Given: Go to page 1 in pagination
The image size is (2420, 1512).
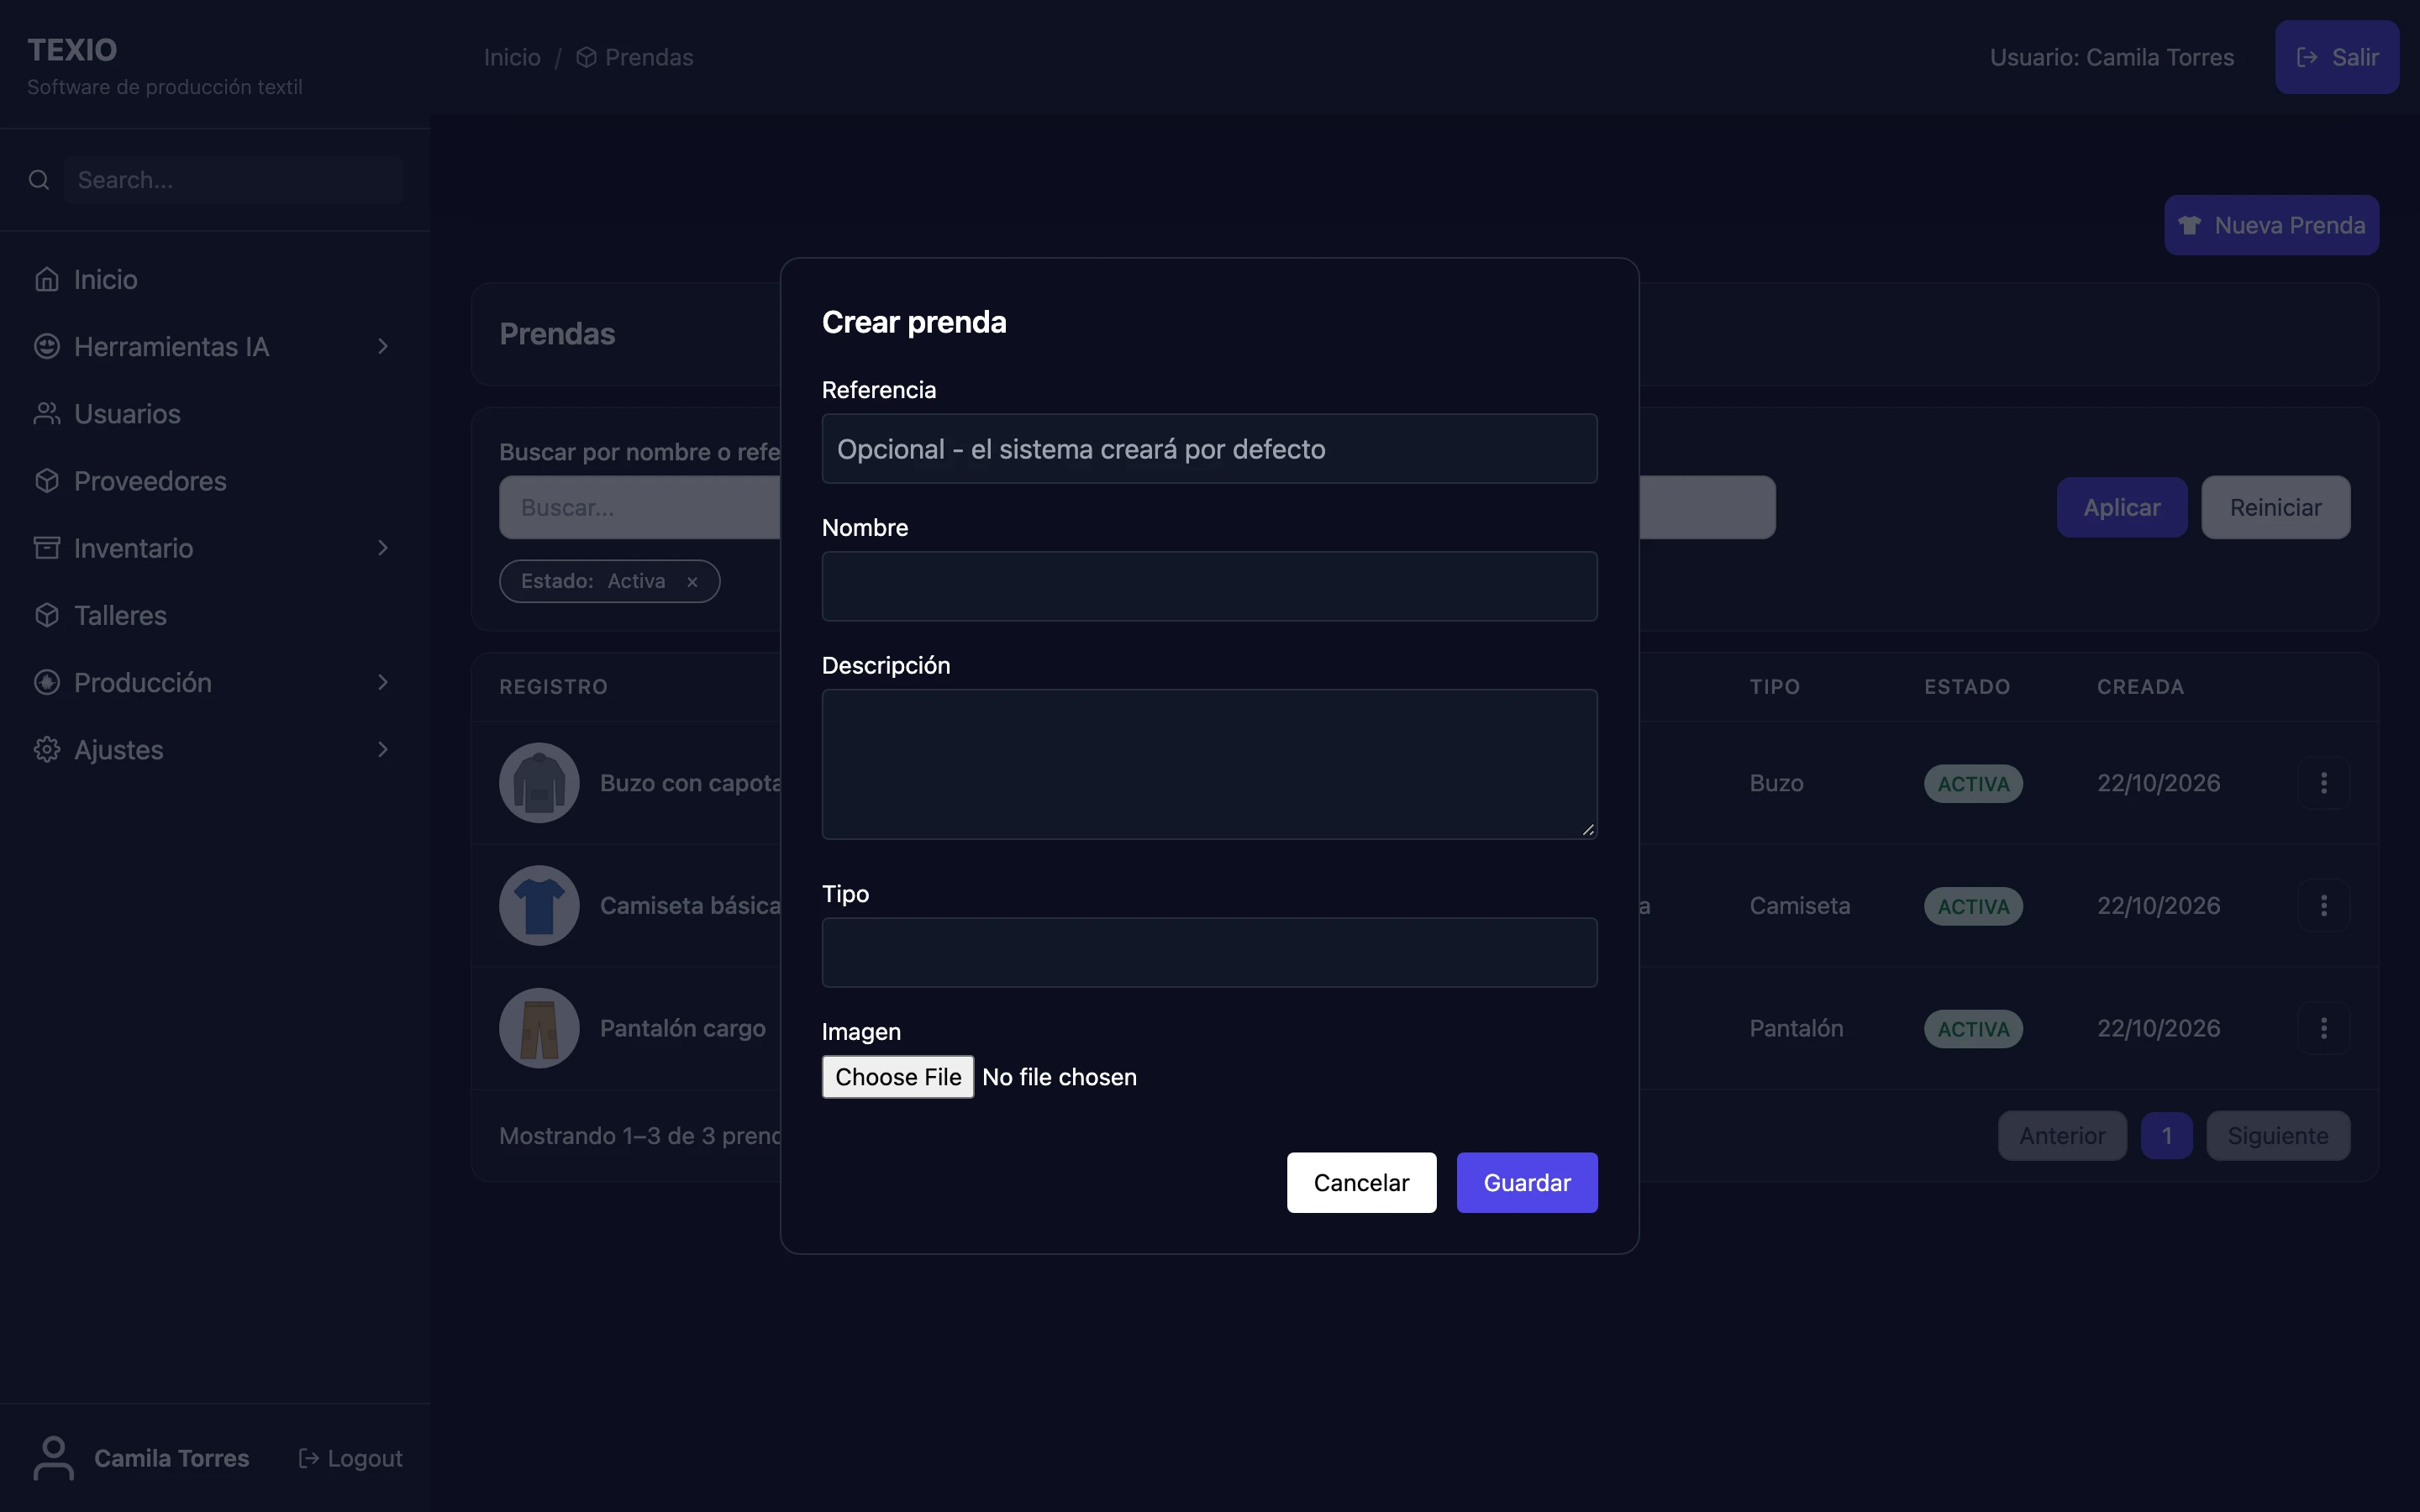Looking at the screenshot, I should tap(2166, 1135).
